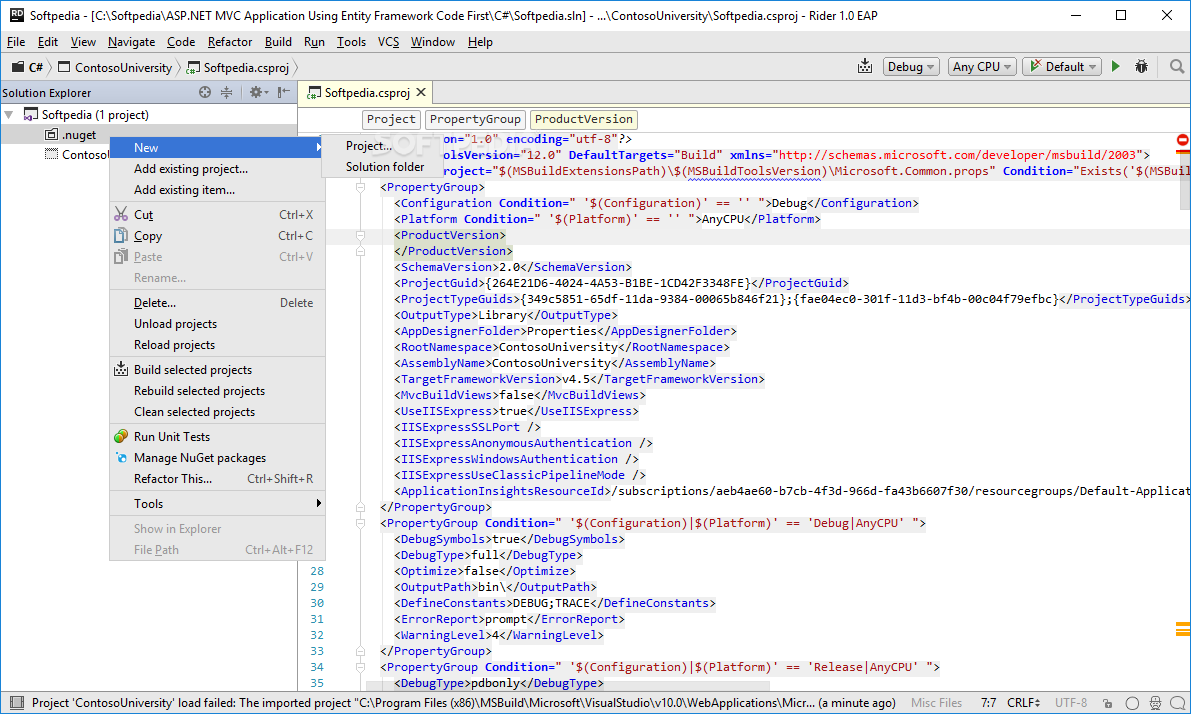Image resolution: width=1191 pixels, height=714 pixels.
Task: Click the orange warning stripe in scrollbar
Action: point(1183,629)
